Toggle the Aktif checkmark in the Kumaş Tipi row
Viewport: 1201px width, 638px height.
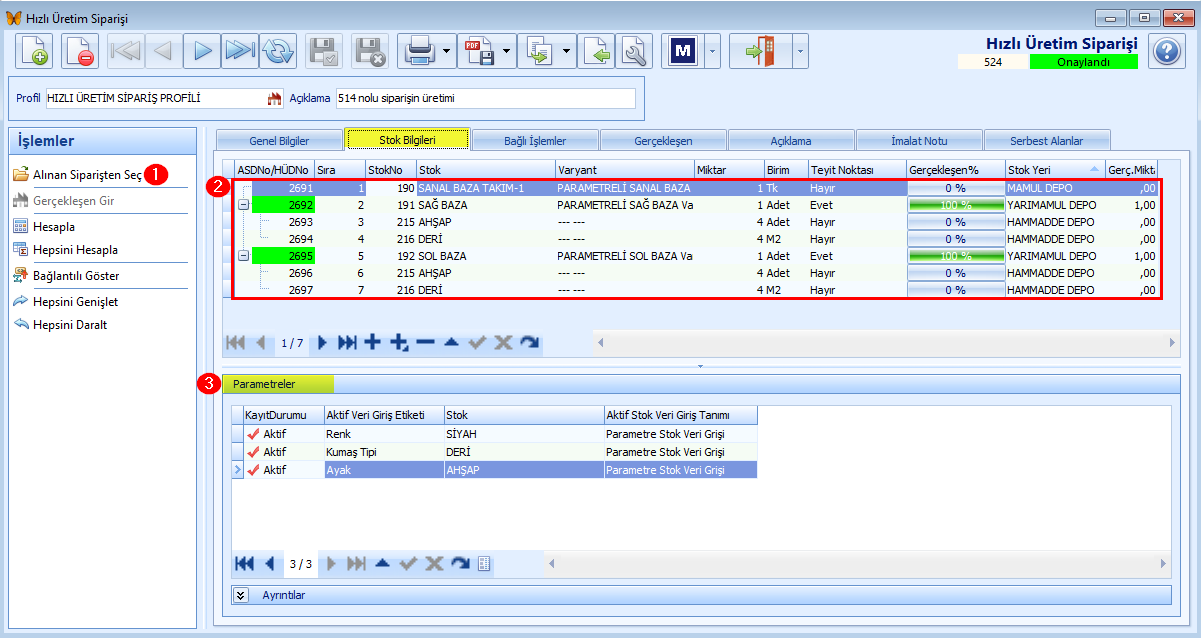(253, 452)
